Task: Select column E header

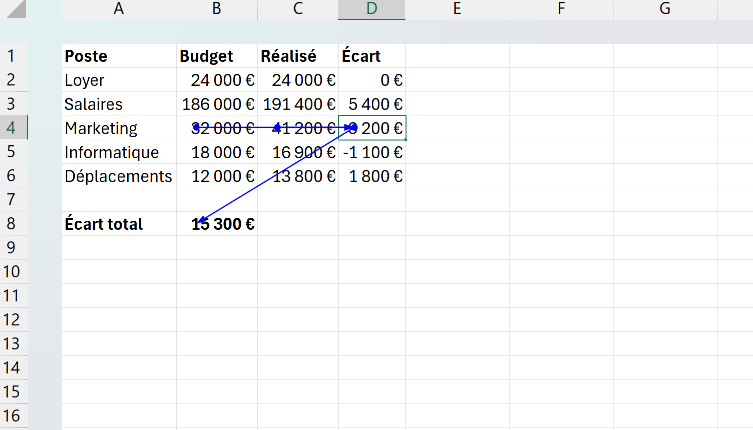Action: pos(457,9)
